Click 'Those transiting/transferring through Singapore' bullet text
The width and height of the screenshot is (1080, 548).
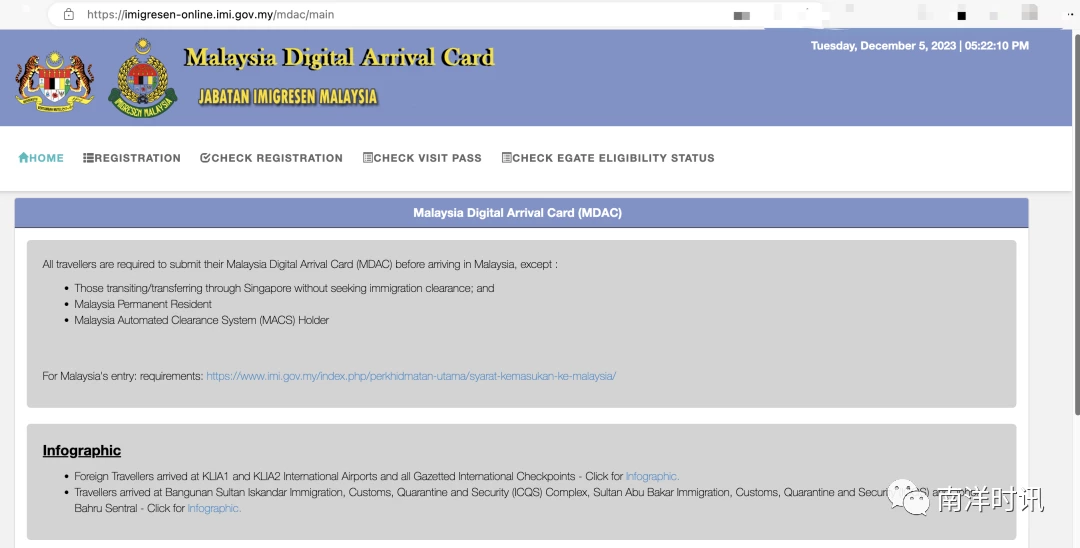pos(284,288)
